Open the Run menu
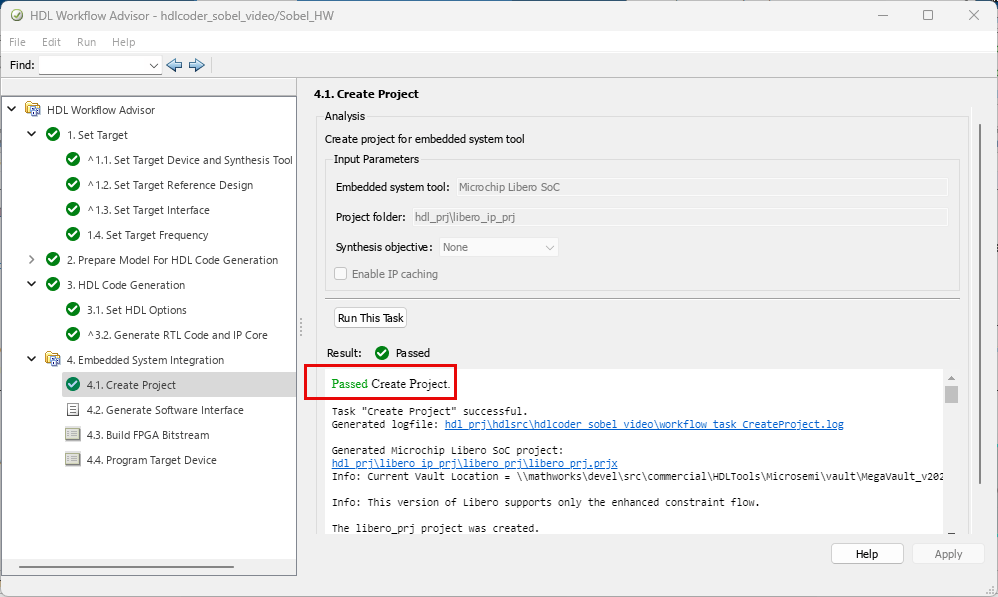 86,42
